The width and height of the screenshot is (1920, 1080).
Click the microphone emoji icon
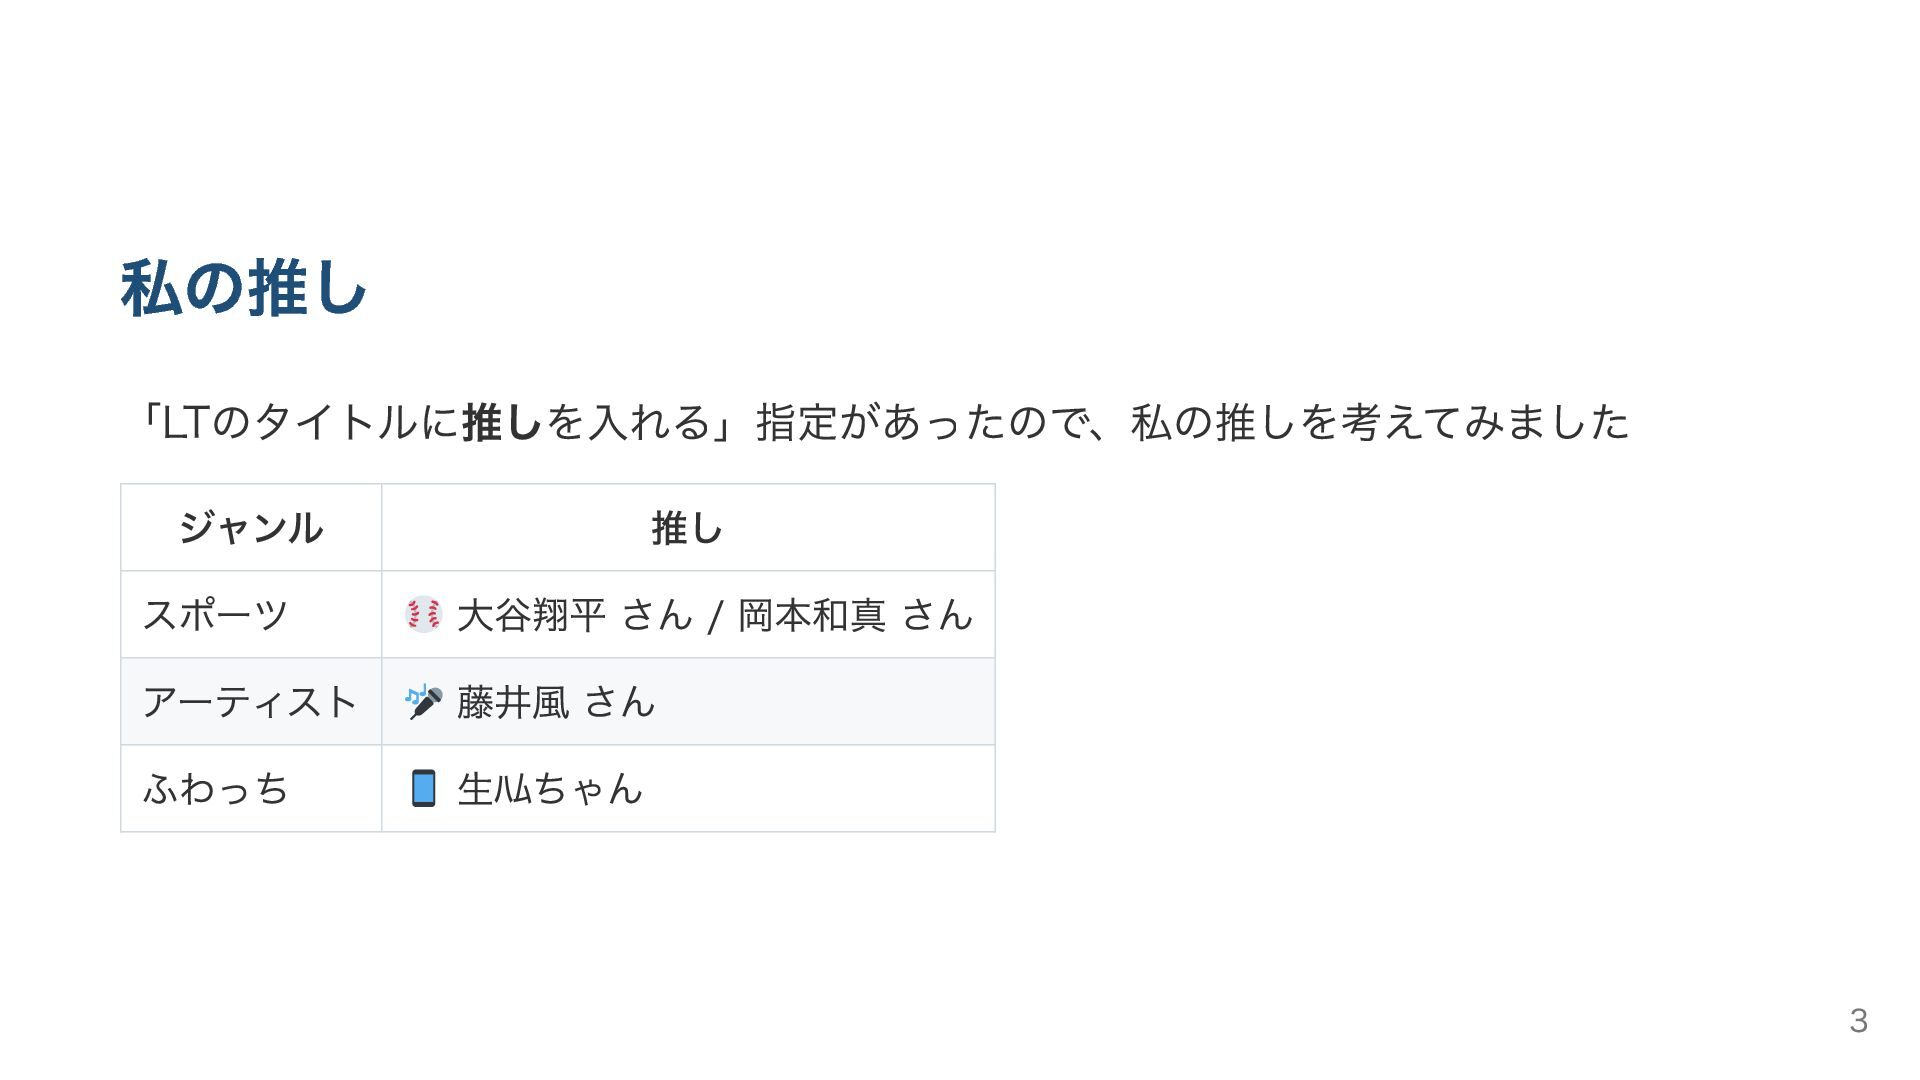(x=423, y=701)
